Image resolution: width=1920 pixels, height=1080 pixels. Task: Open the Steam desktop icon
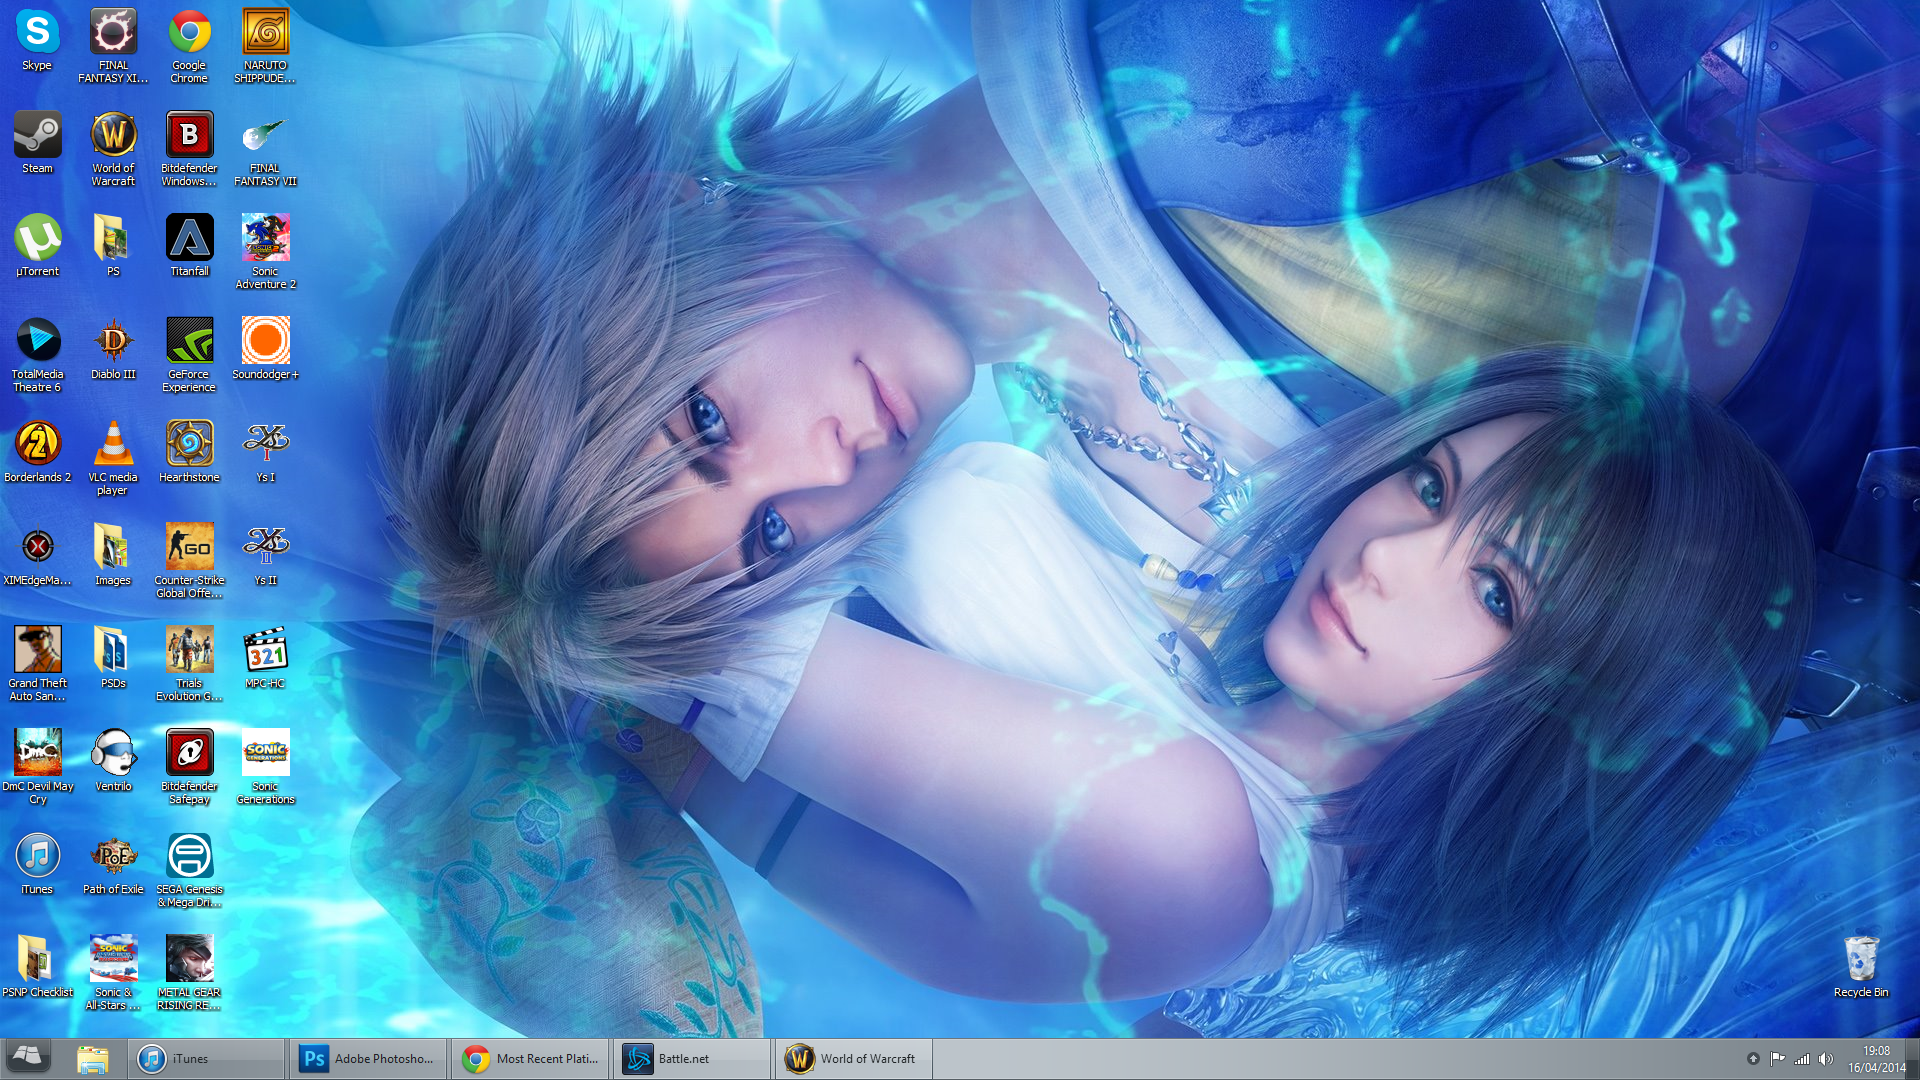37,143
